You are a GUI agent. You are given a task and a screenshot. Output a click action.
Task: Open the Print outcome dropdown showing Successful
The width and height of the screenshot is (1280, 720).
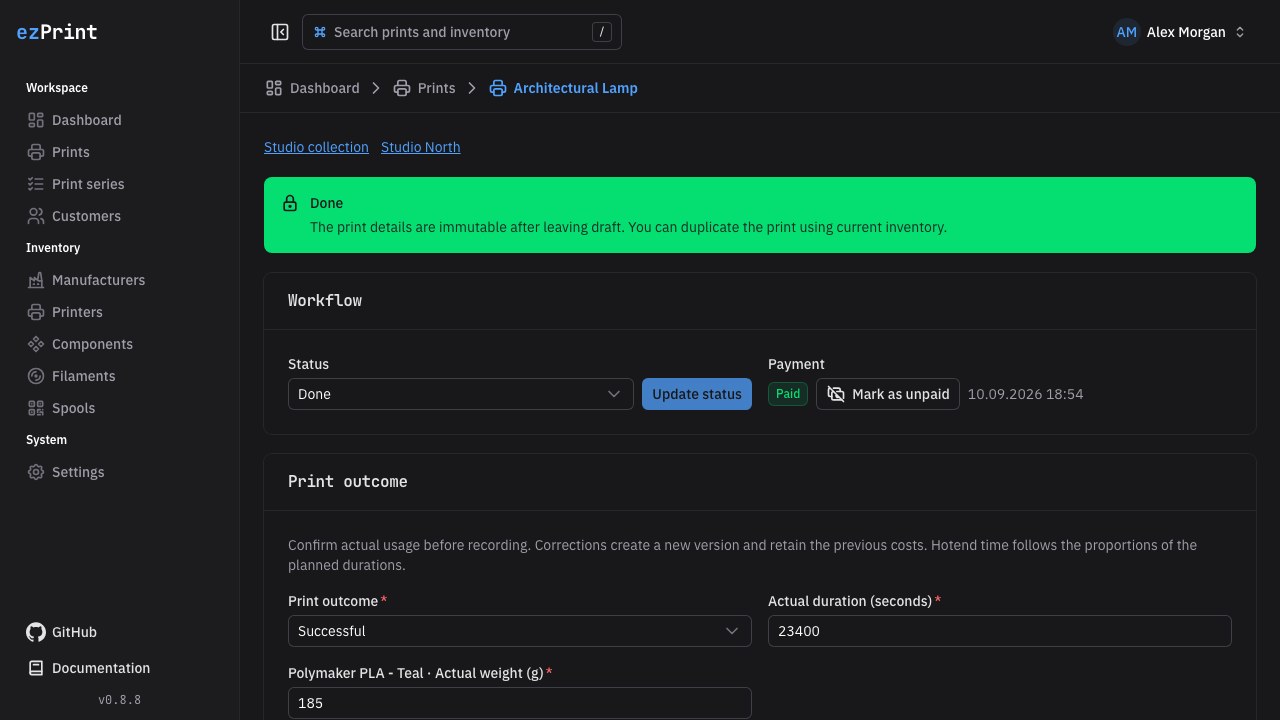tap(520, 631)
